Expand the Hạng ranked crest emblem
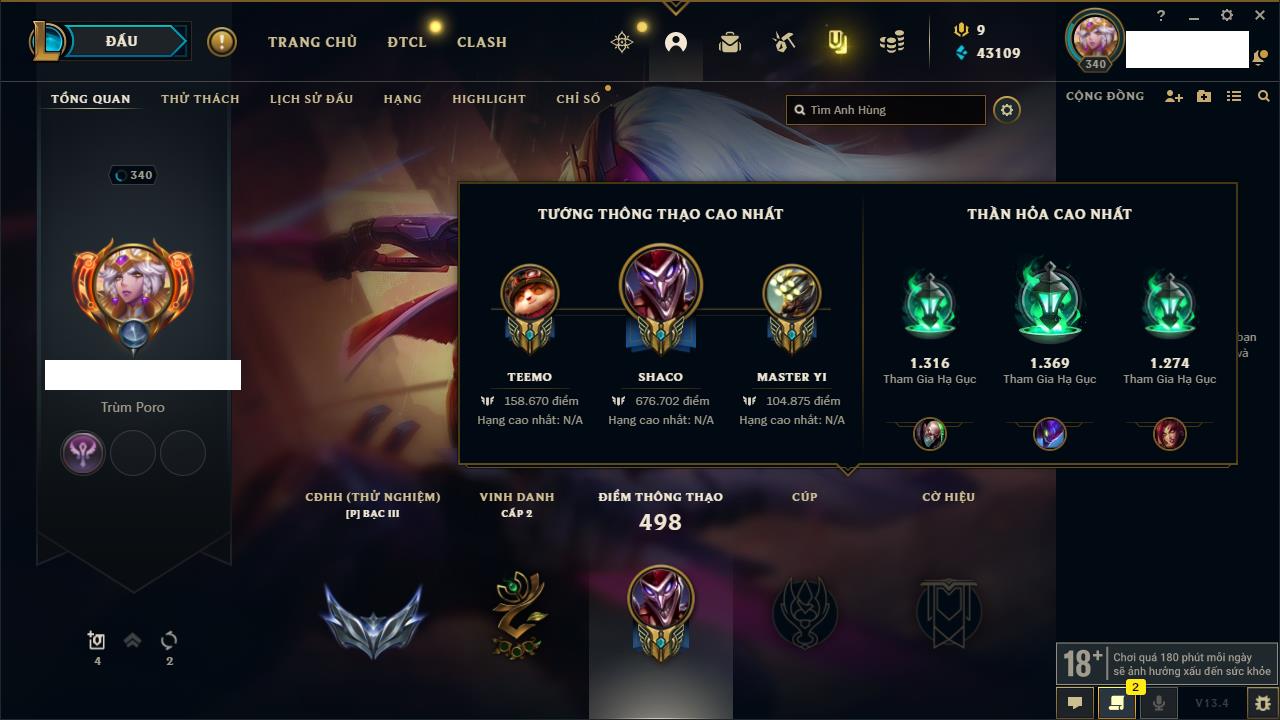 373,616
